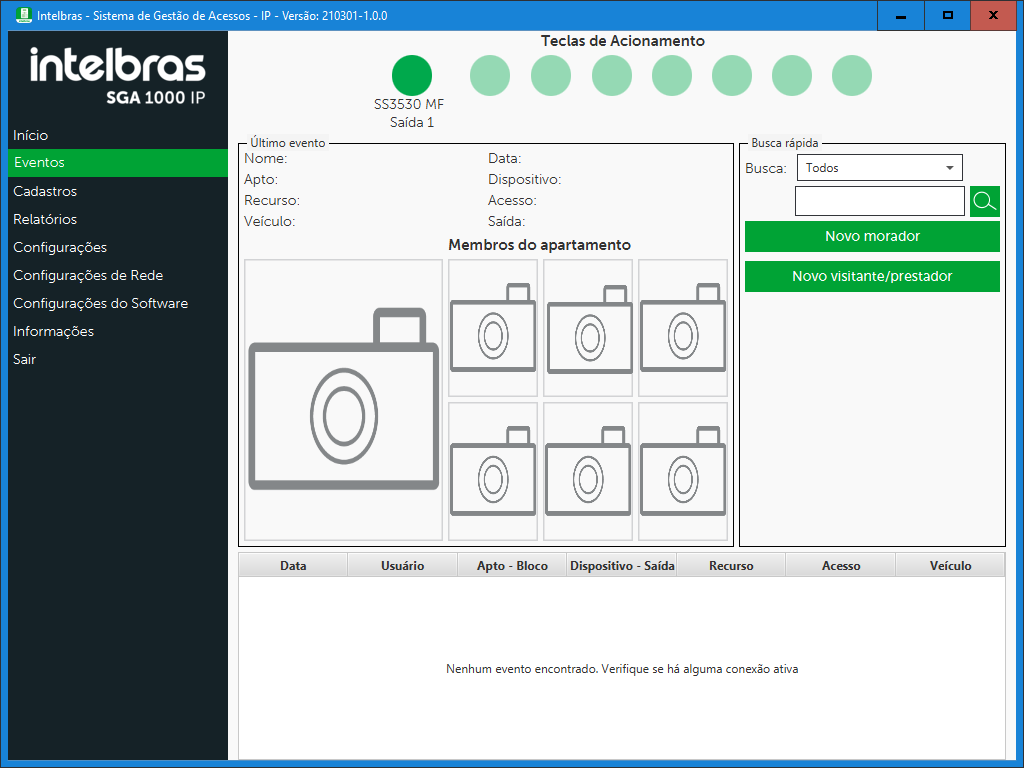Click the large camera photo placeholder
Image resolution: width=1024 pixels, height=768 pixels.
point(343,400)
